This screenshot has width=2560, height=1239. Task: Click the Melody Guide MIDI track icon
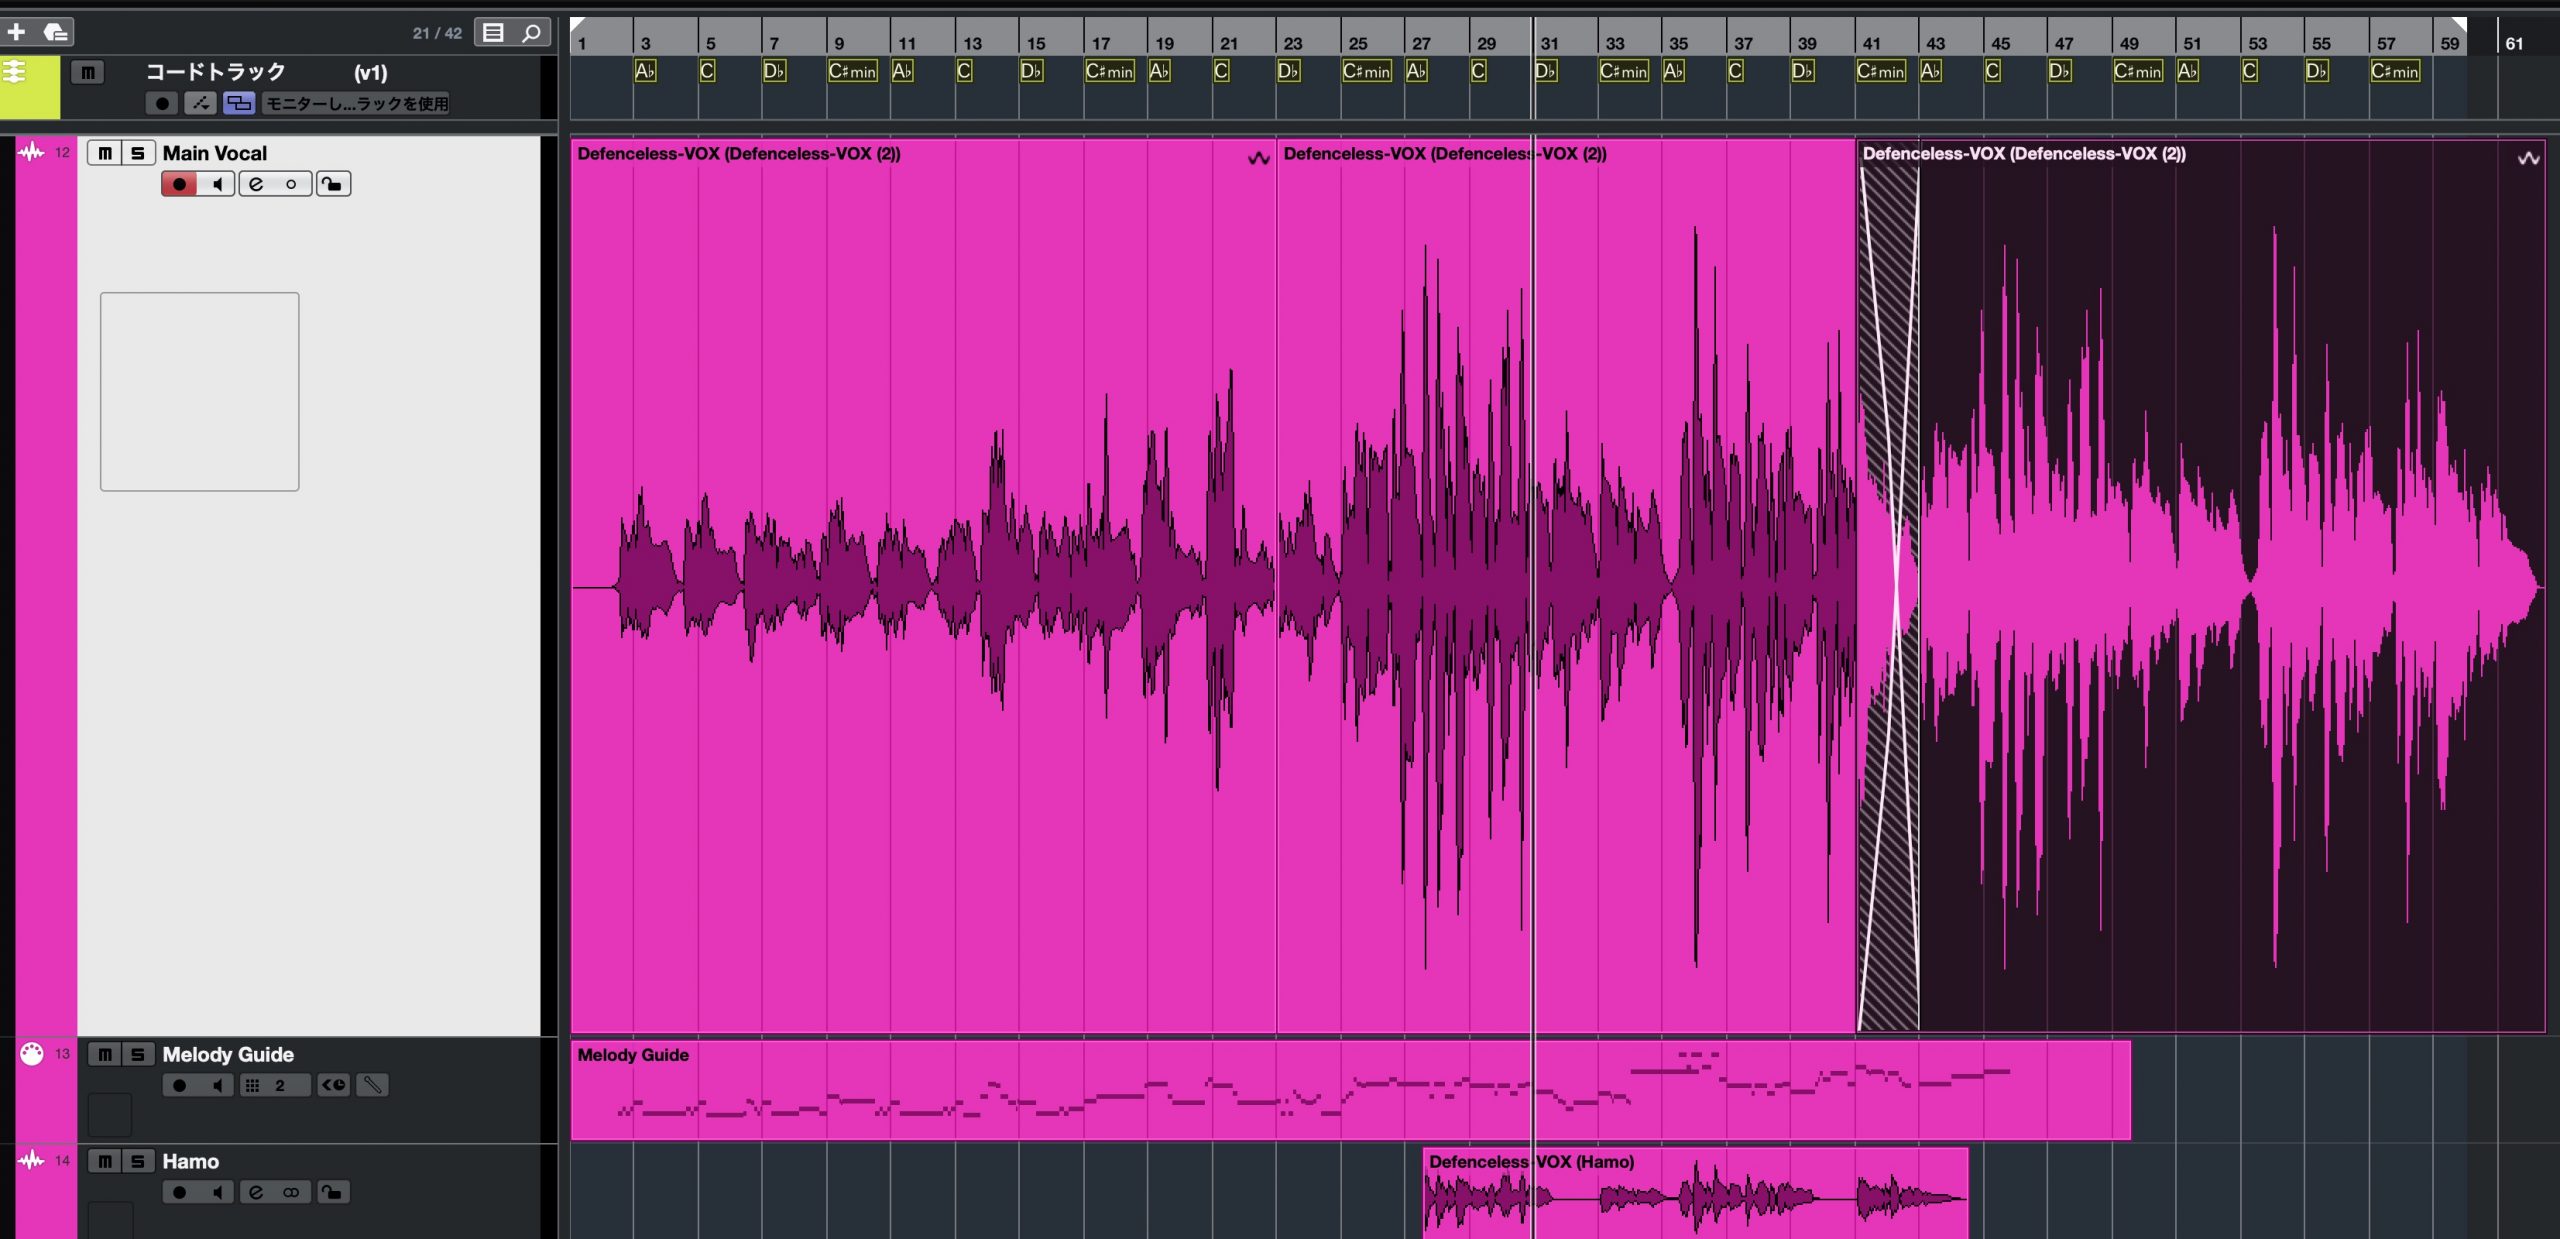(x=32, y=1053)
